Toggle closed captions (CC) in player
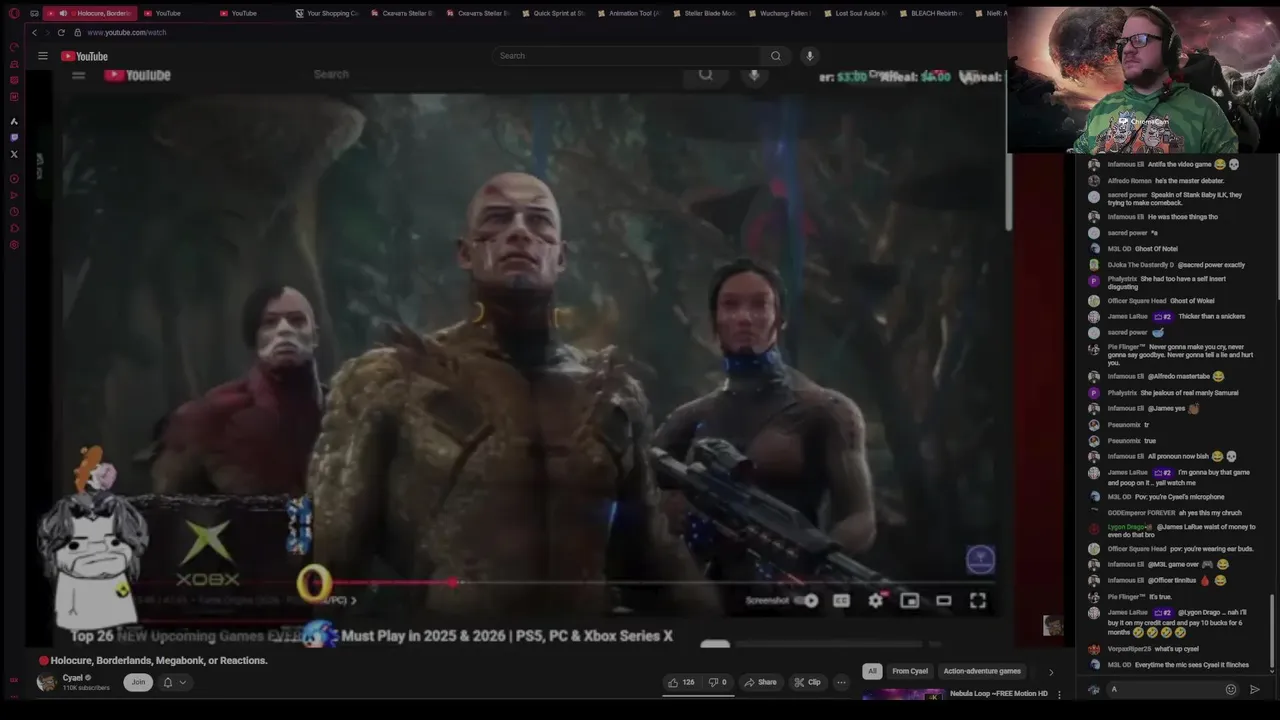The image size is (1280, 720). (x=842, y=601)
